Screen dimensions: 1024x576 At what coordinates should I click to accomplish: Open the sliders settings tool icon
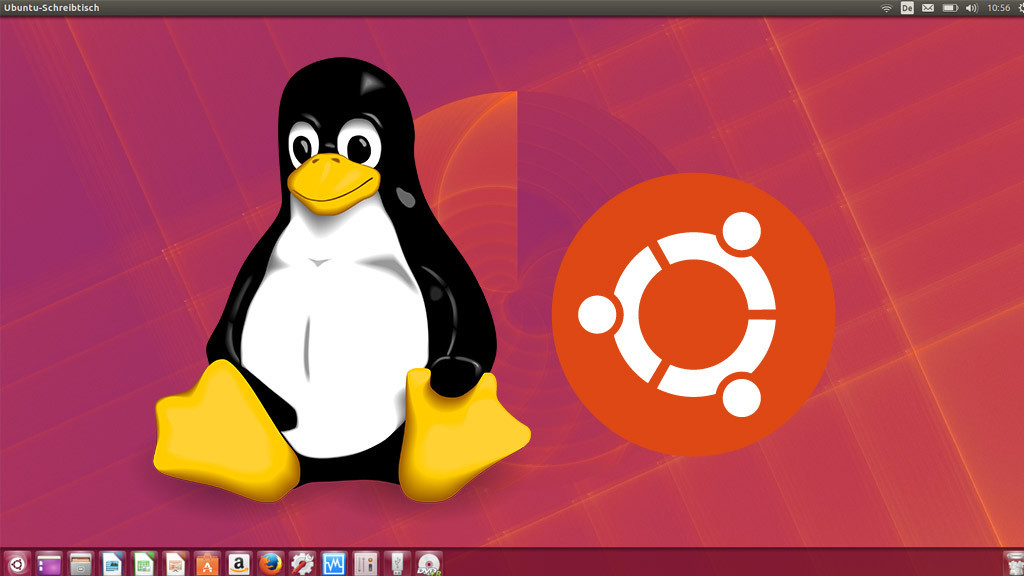365,563
